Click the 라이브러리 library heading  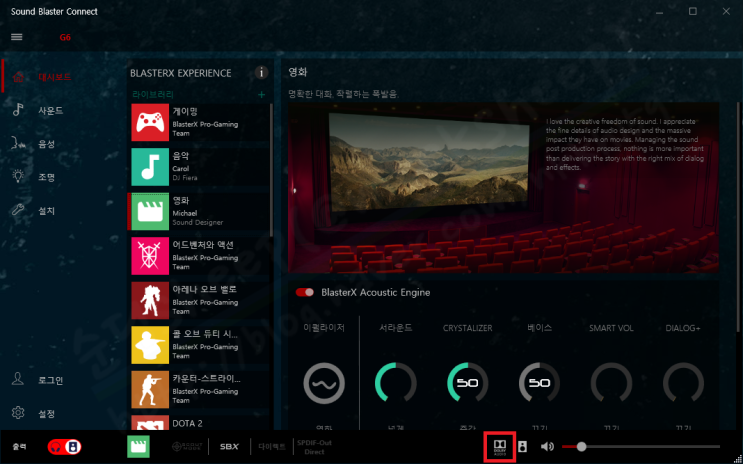click(153, 95)
